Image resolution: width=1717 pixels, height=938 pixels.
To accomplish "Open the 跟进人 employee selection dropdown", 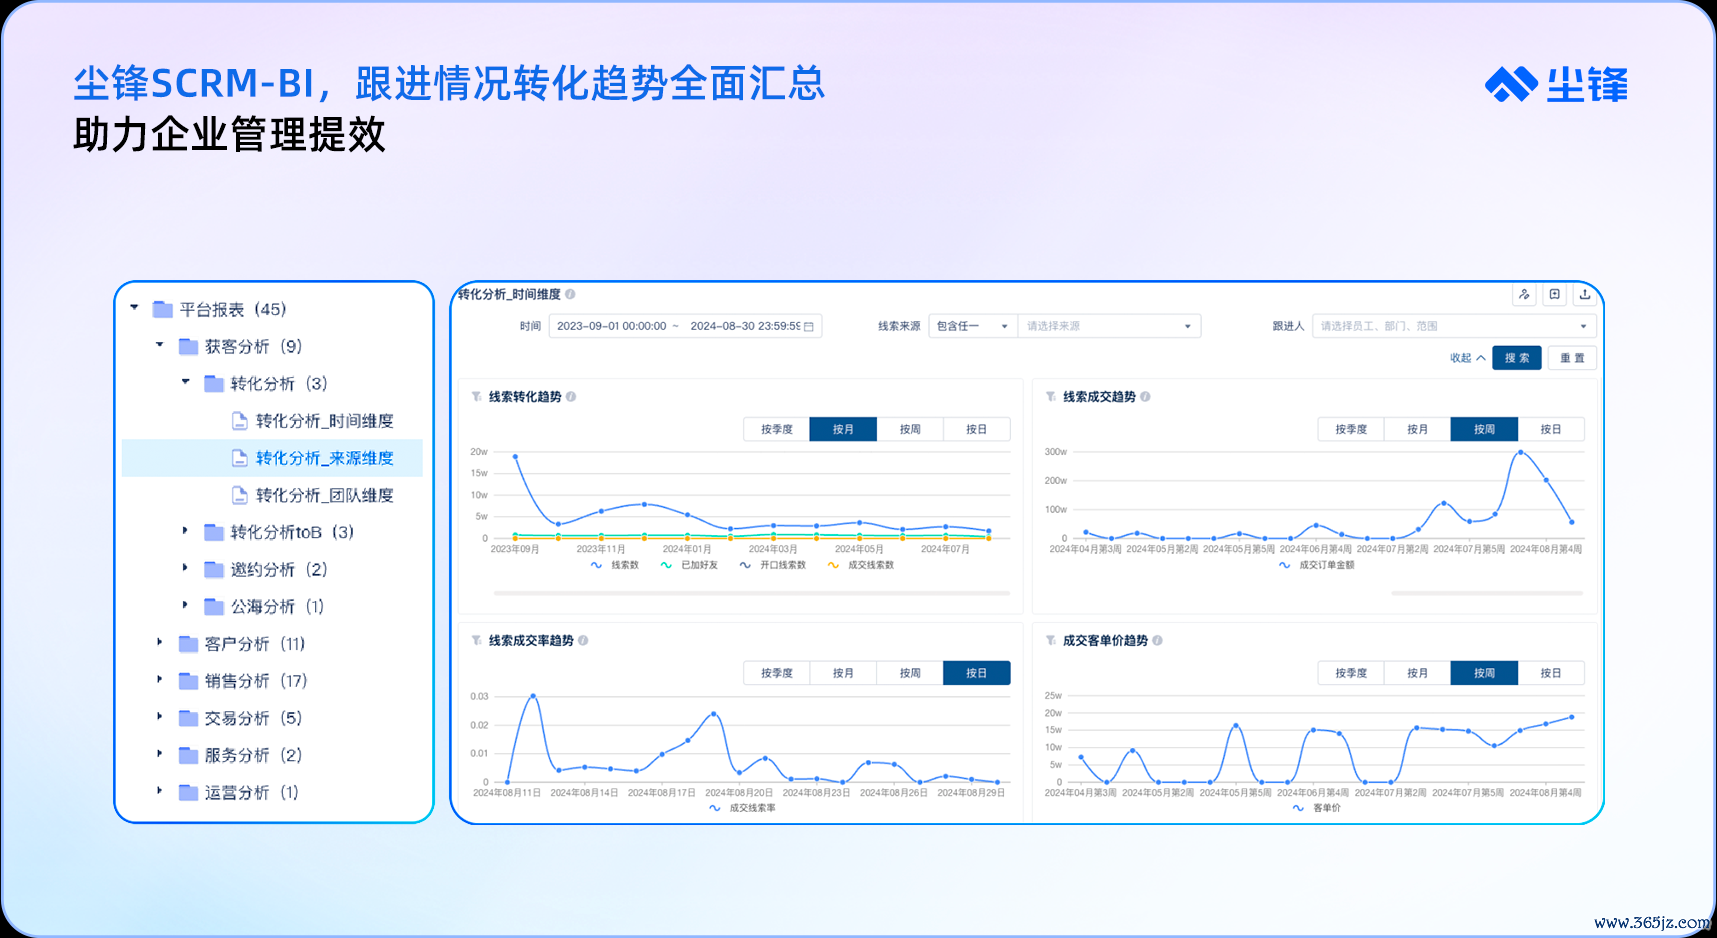I will click(x=1454, y=326).
